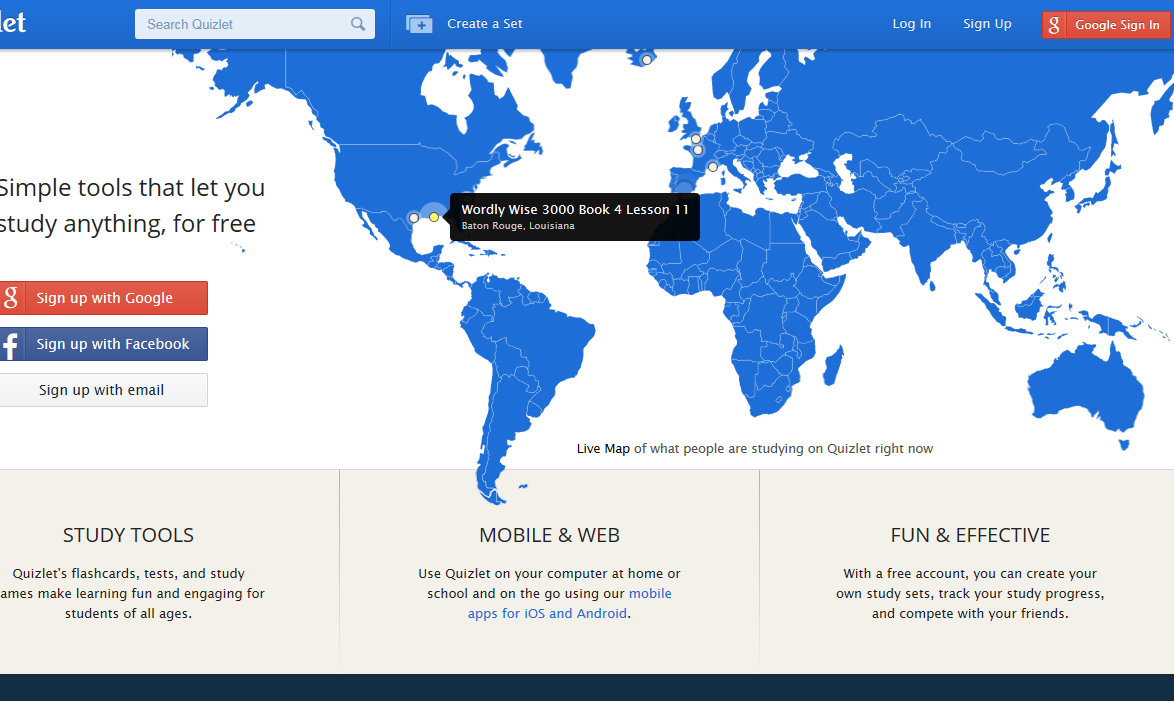Select the yellow study marker near the Gulf
This screenshot has height=701, width=1174.
[x=433, y=217]
